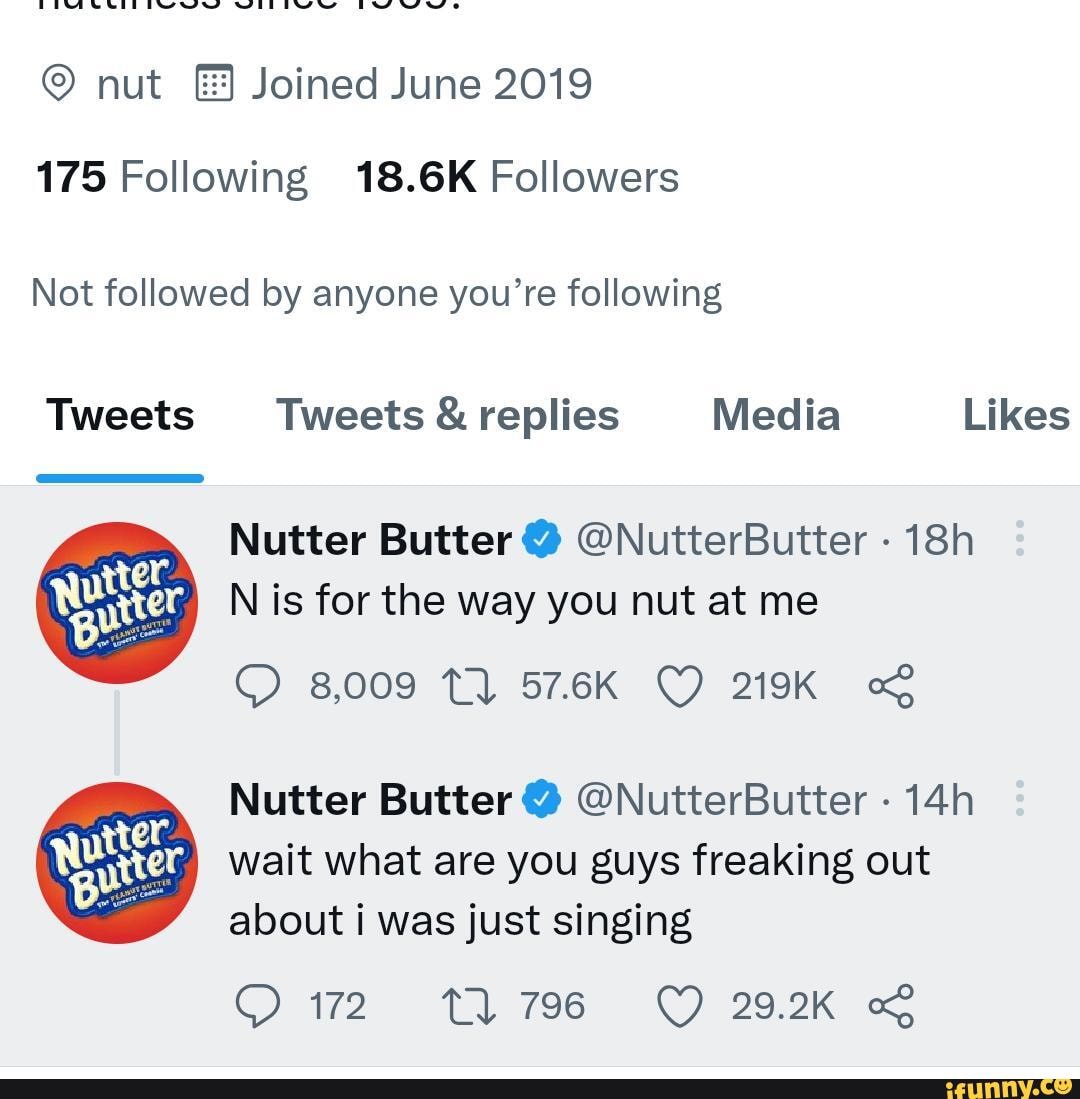
Task: Open the 175 Following list
Action: pyautogui.click(x=170, y=176)
